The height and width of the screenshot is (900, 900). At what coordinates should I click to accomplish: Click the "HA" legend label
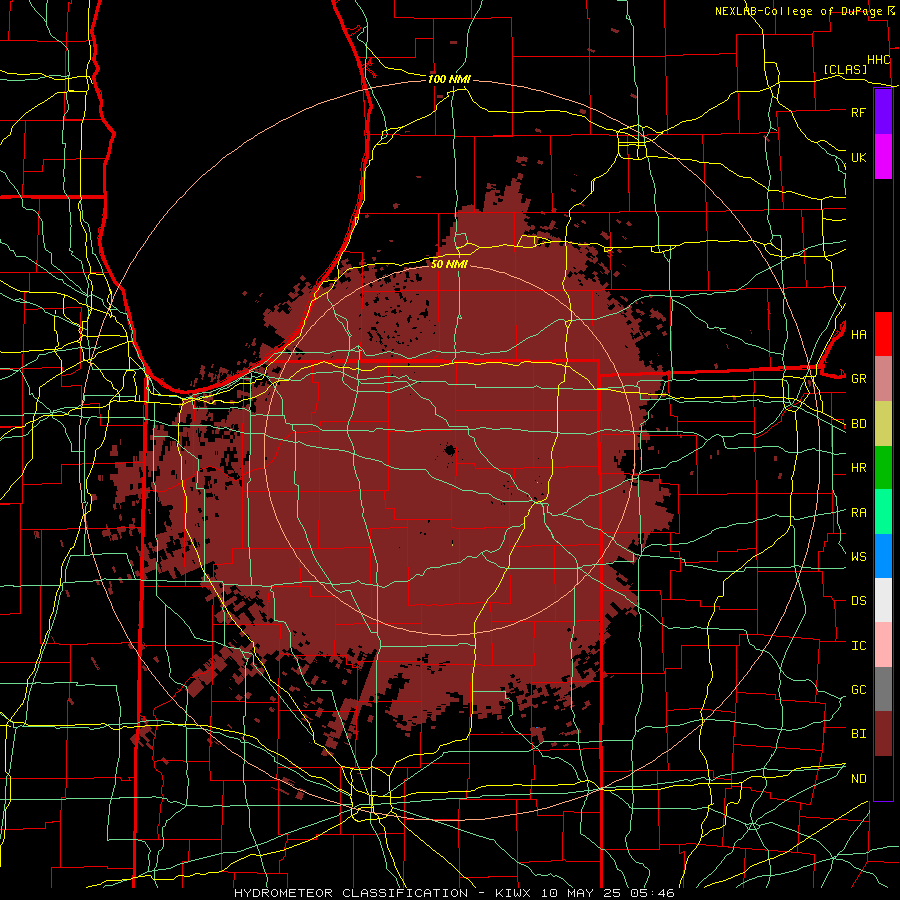pyautogui.click(x=858, y=335)
